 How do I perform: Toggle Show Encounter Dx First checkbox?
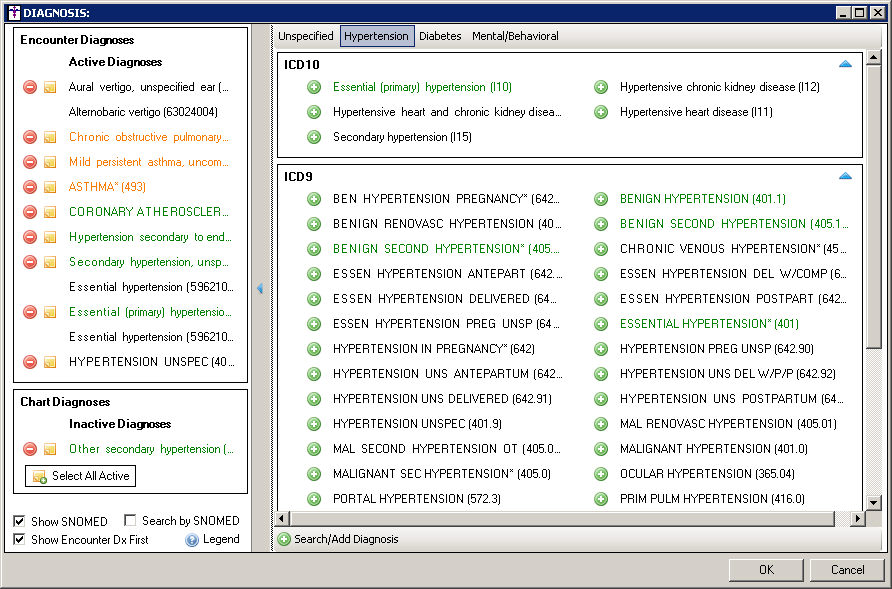pos(21,540)
